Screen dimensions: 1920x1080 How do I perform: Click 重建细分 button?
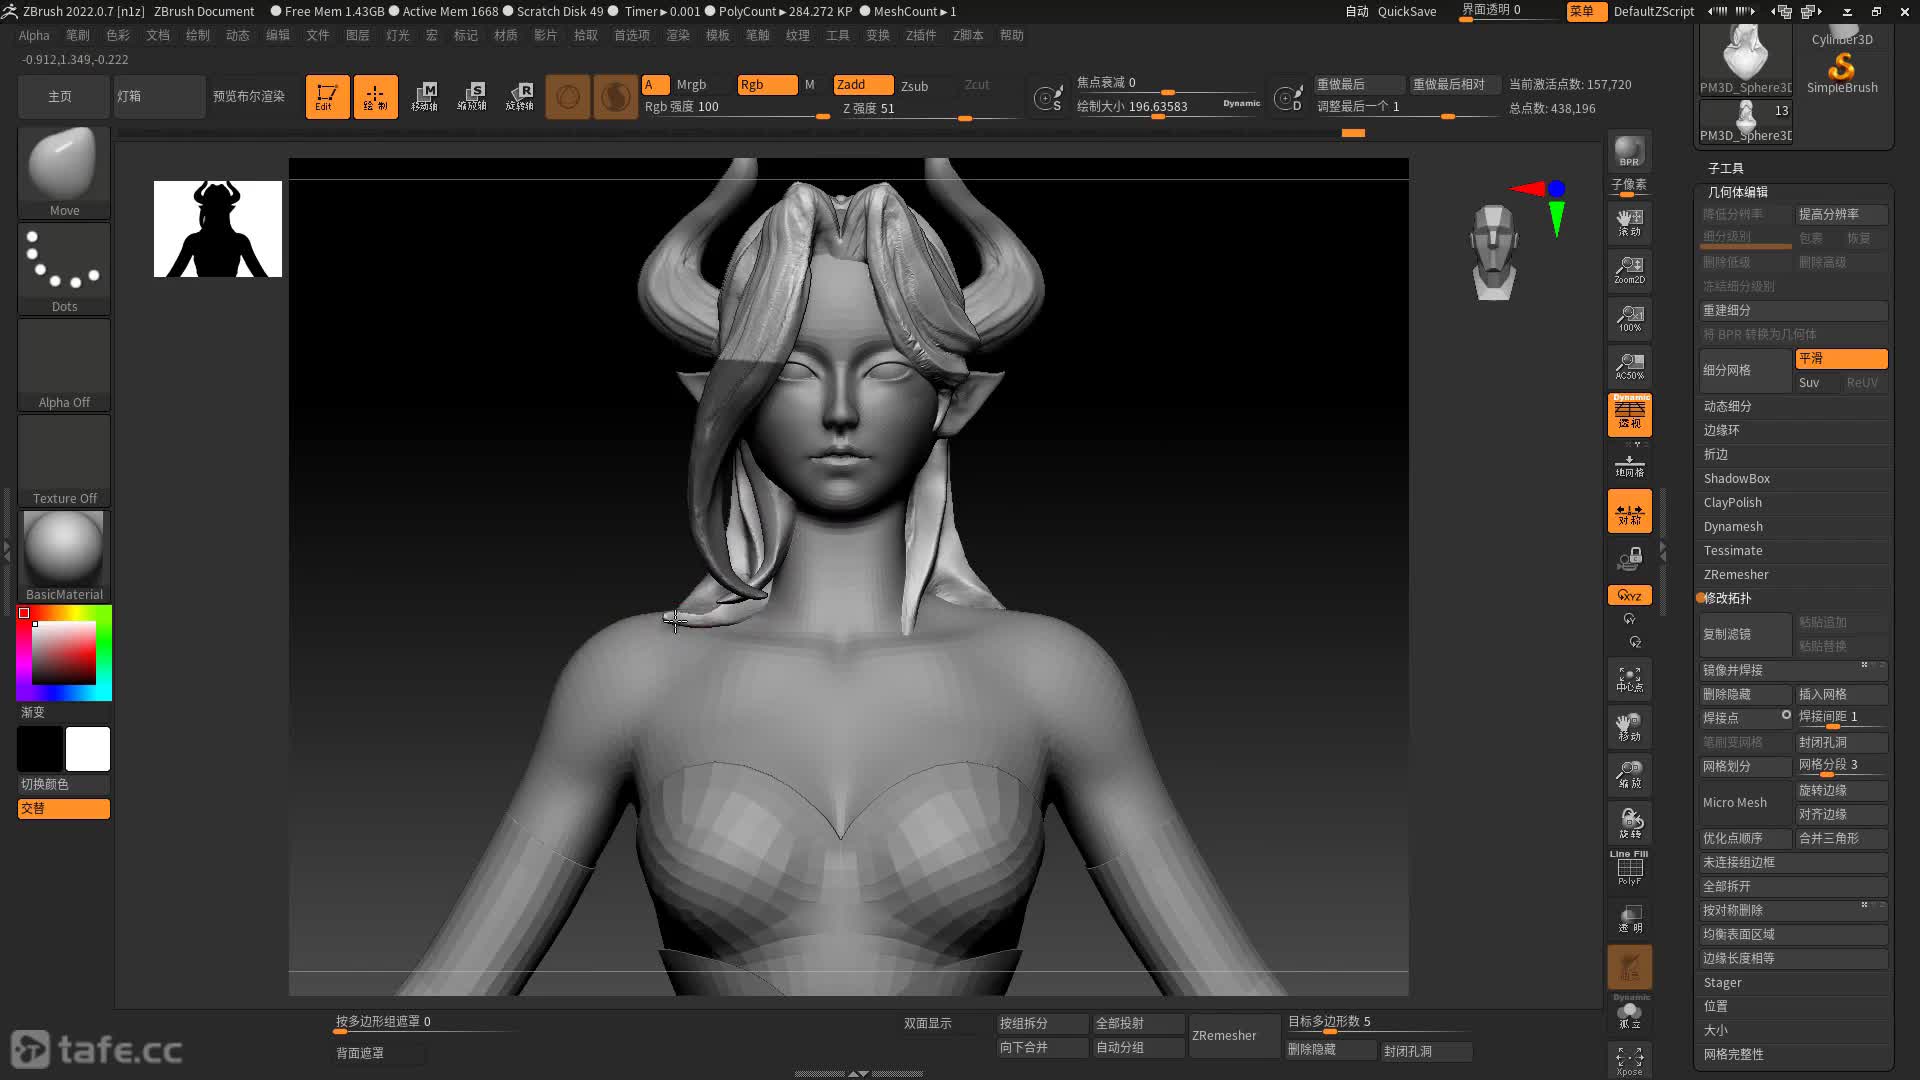[1792, 310]
